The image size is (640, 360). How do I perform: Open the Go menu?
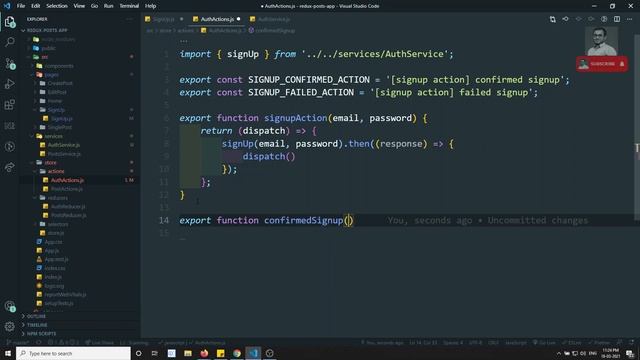pos(94,6)
